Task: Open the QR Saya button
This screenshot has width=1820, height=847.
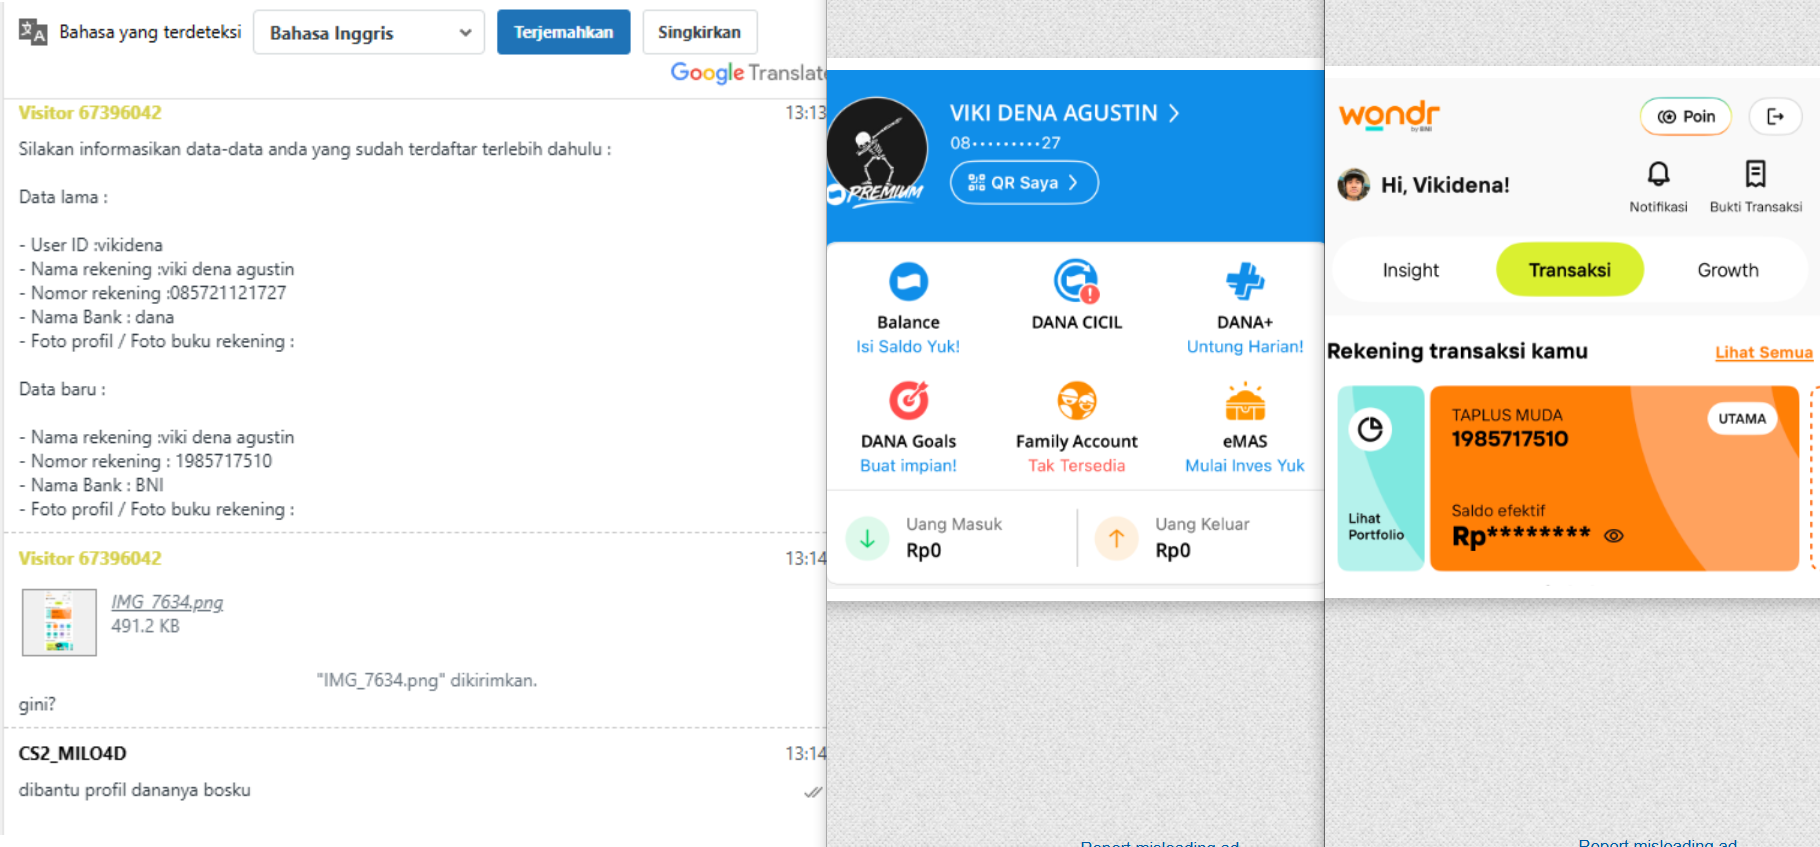Action: point(1024,183)
